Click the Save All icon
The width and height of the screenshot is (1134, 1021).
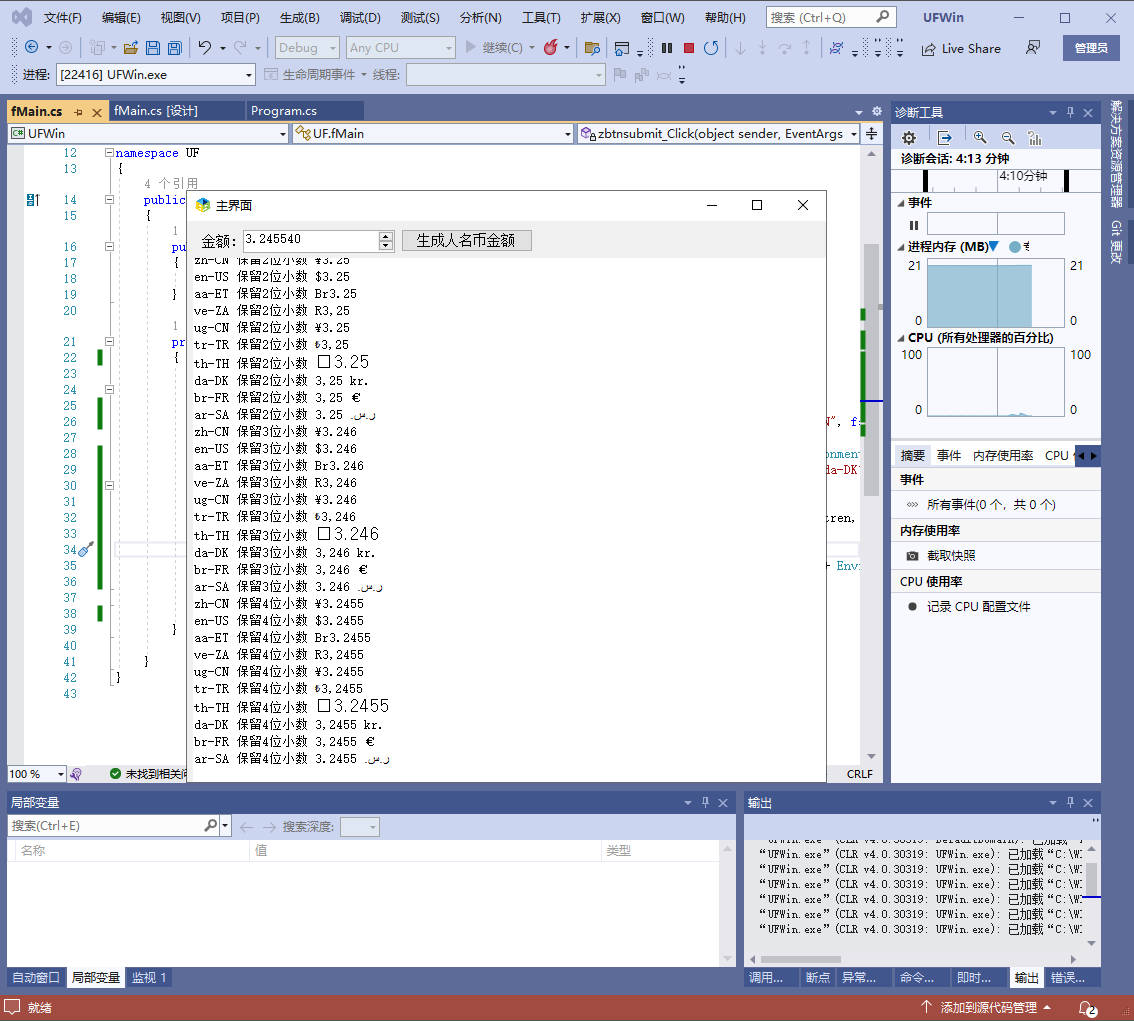tap(174, 48)
